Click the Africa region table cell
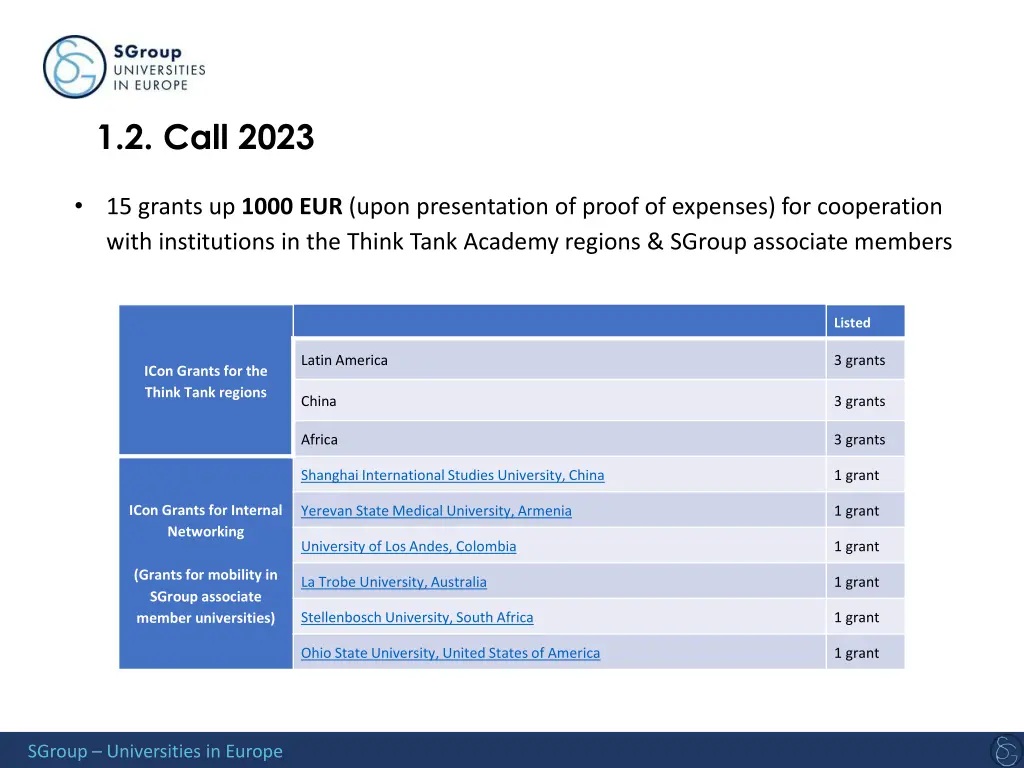 click(x=559, y=439)
